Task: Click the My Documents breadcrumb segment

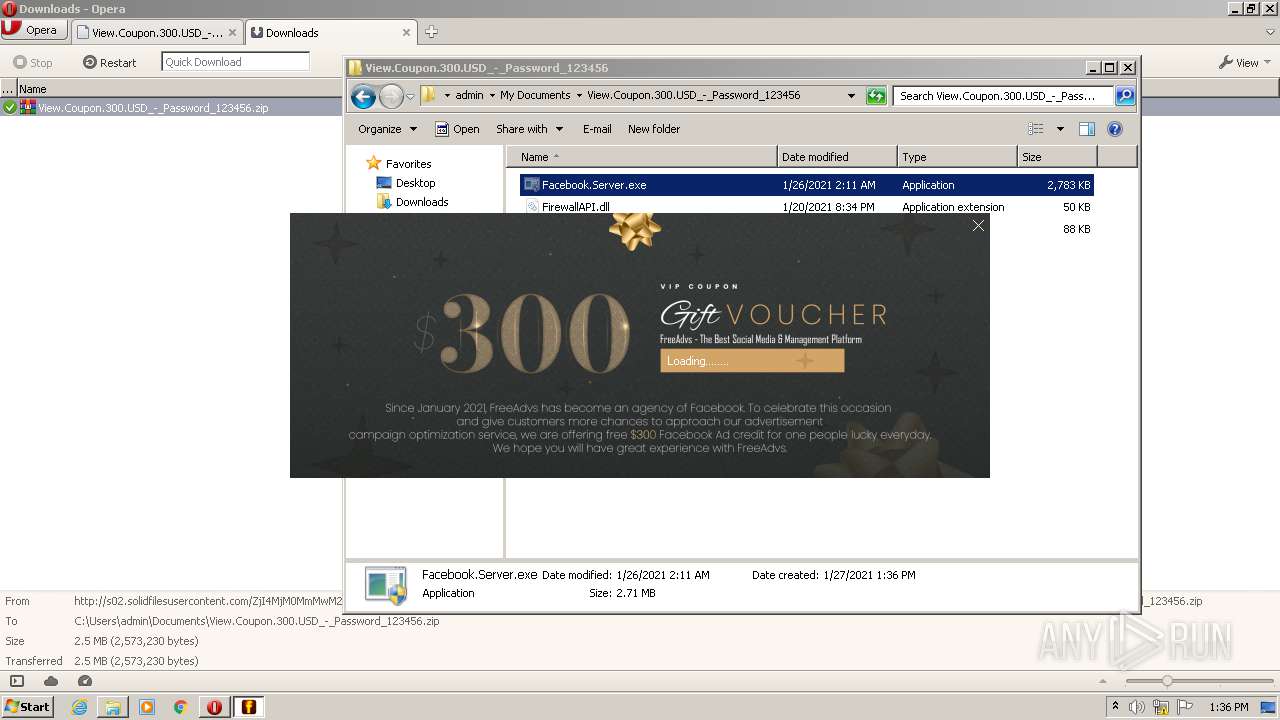Action: click(x=535, y=96)
